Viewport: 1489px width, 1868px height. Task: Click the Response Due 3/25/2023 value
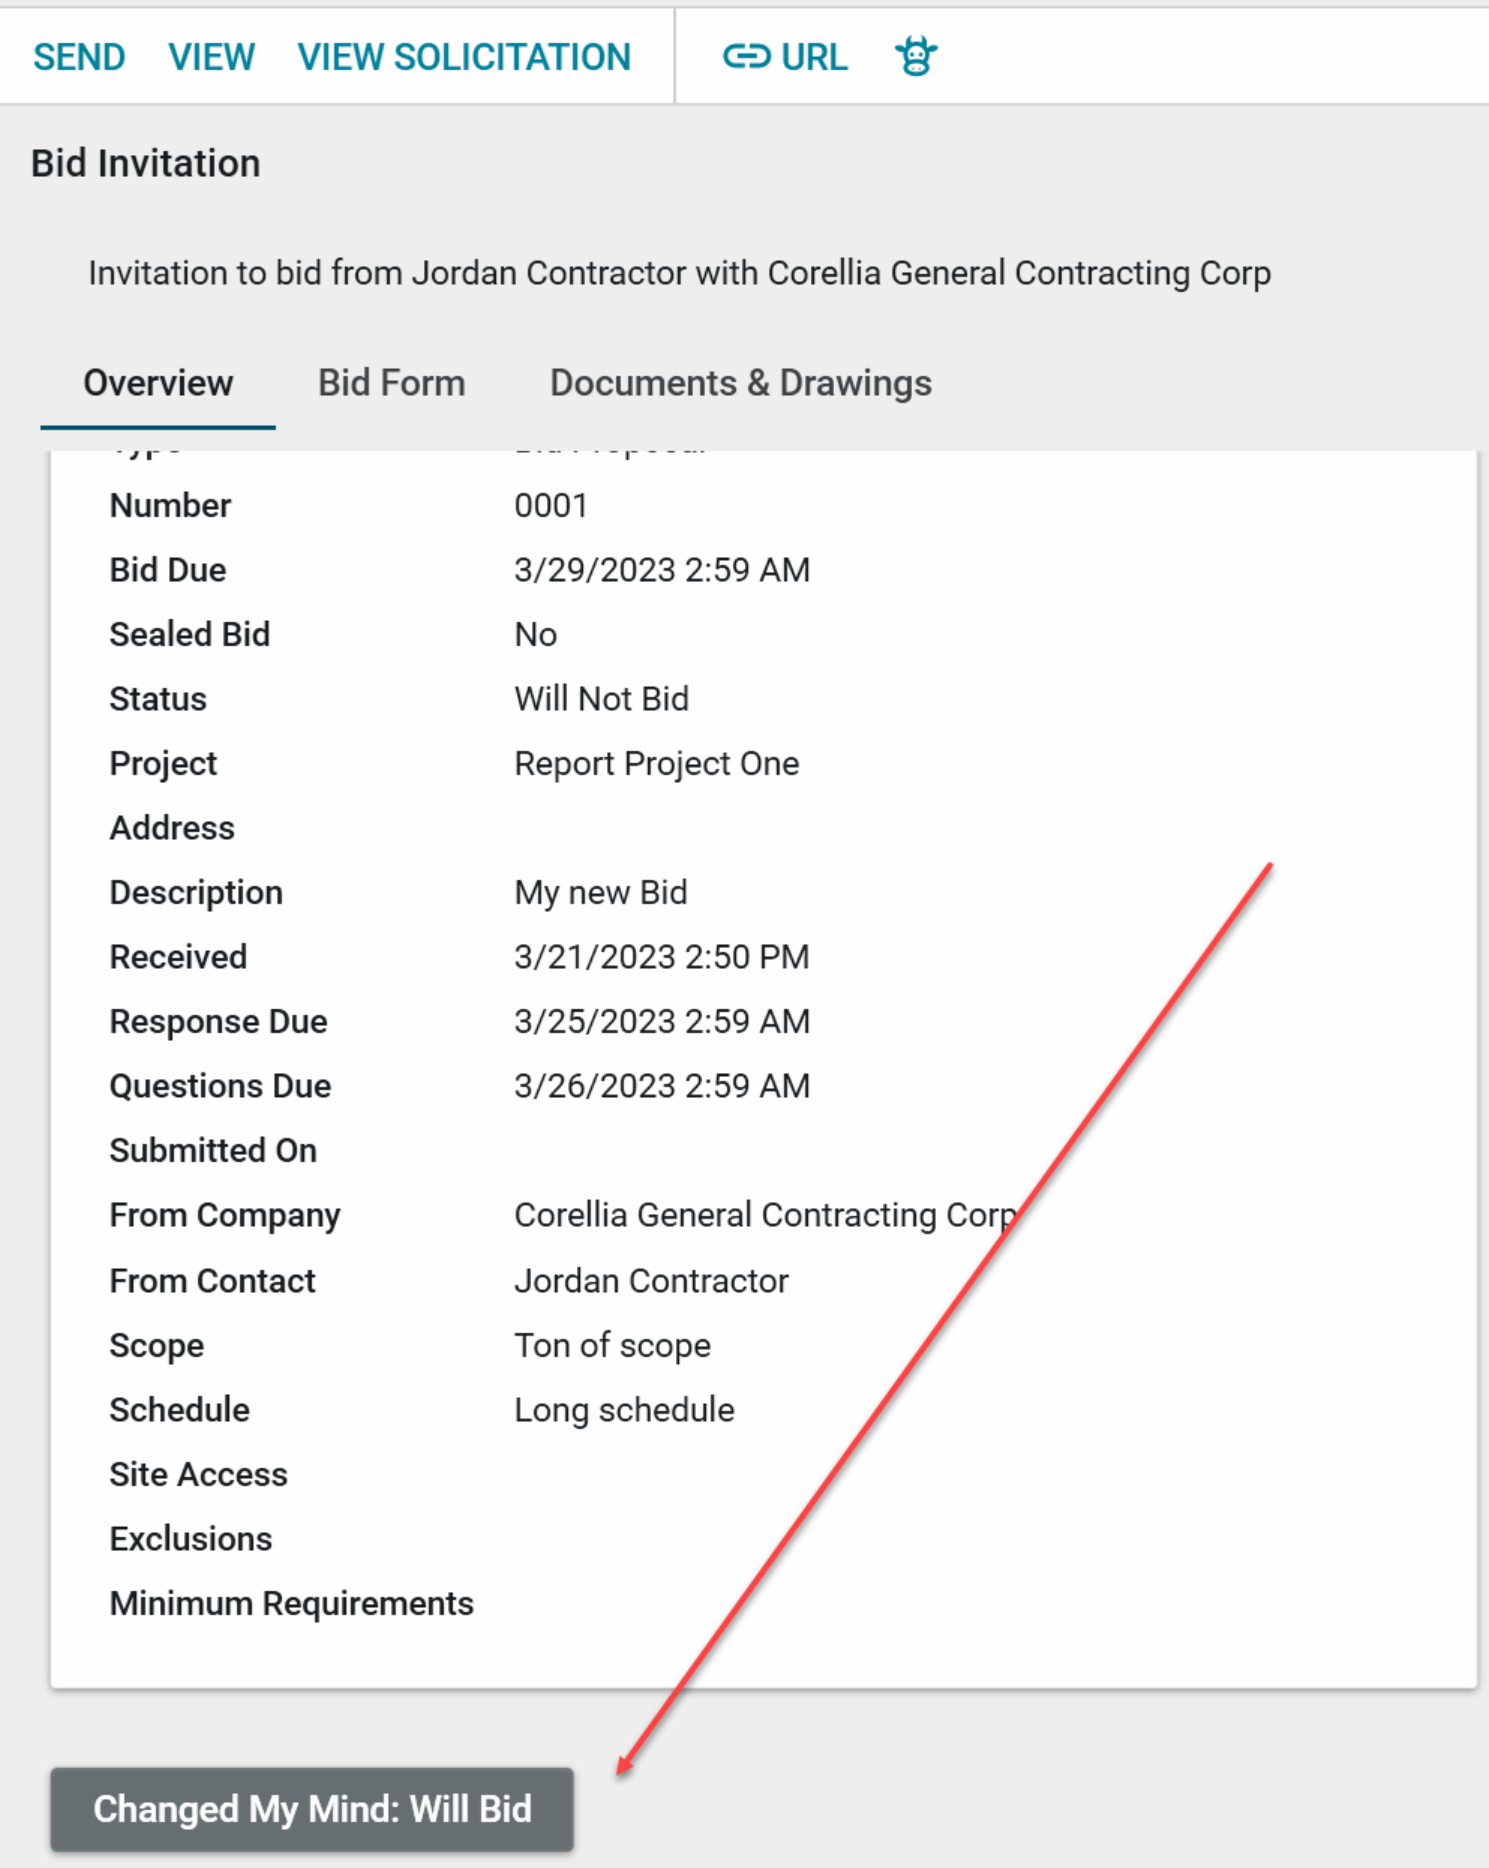point(661,1022)
